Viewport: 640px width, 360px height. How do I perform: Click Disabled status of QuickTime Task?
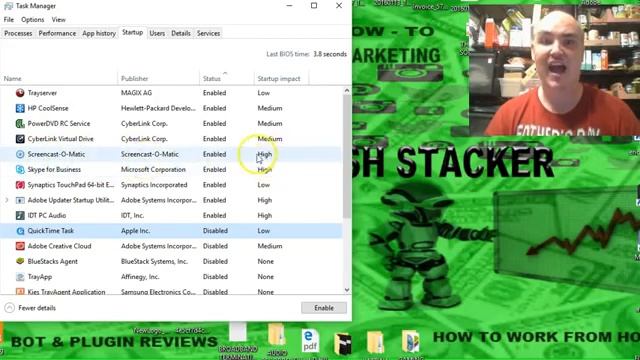point(215,231)
